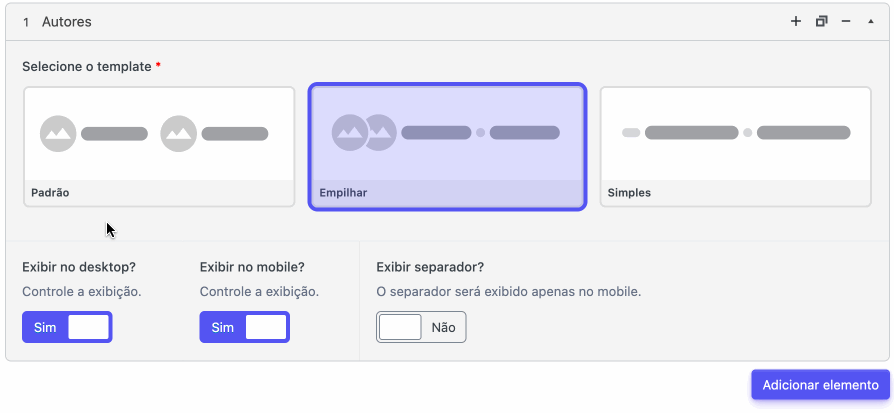894x413 pixels.
Task: Select the Padrão template
Action: tap(159, 147)
